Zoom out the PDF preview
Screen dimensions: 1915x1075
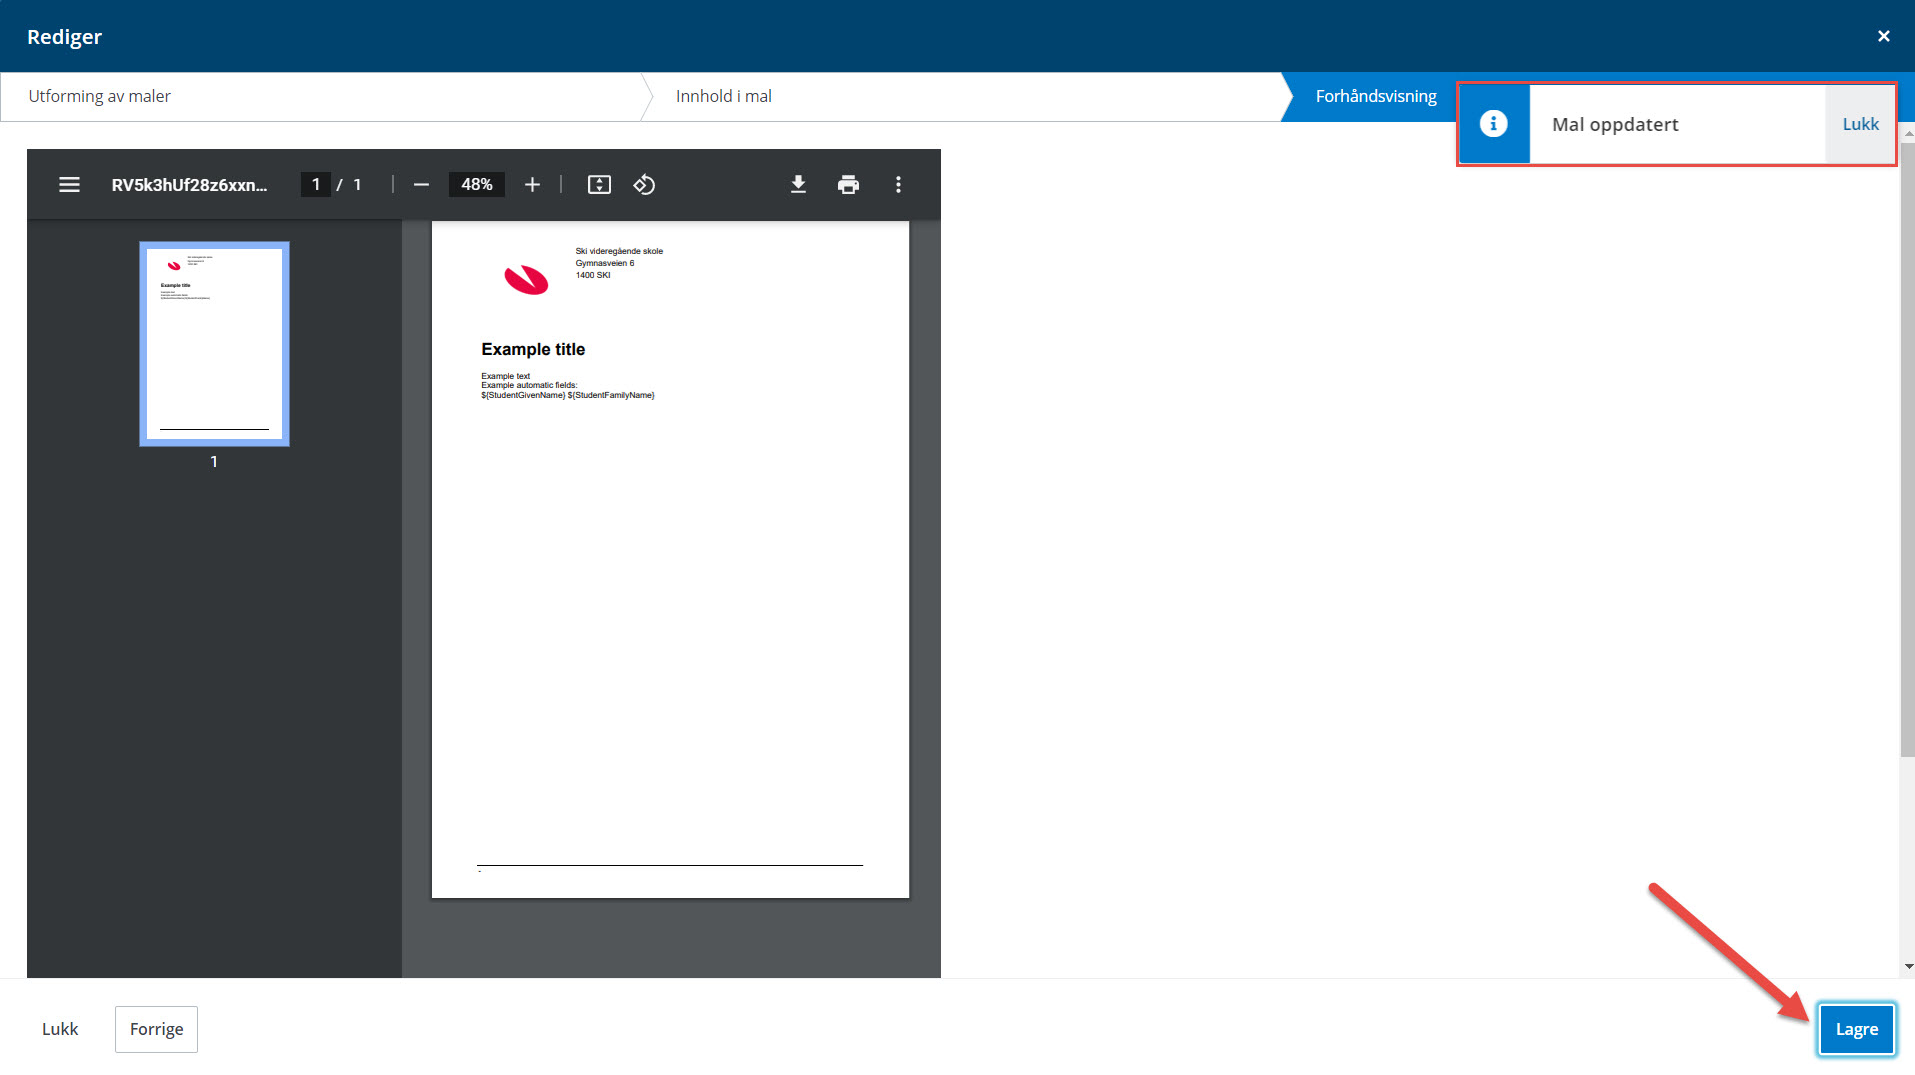pos(421,185)
